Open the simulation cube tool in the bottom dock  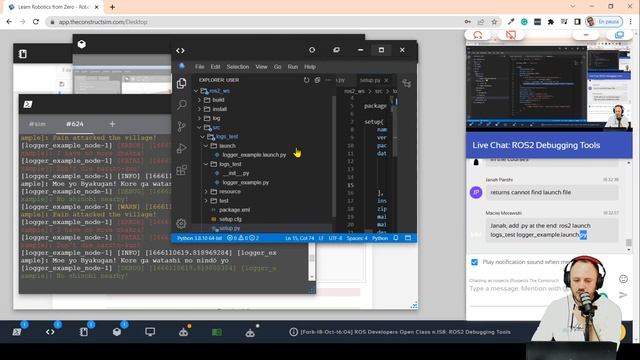117,332
